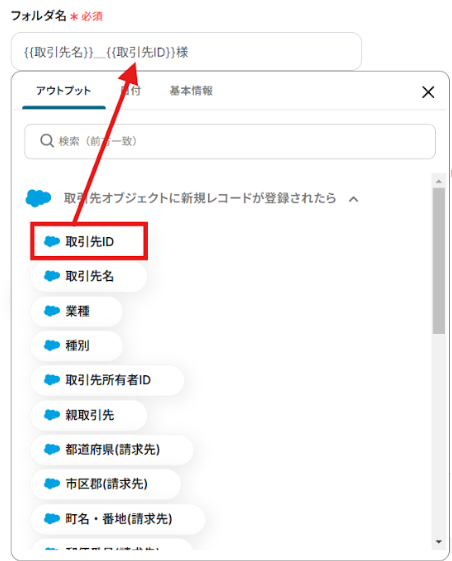
Task: Add the 都道府県(請求先) output
Action: coord(112,449)
